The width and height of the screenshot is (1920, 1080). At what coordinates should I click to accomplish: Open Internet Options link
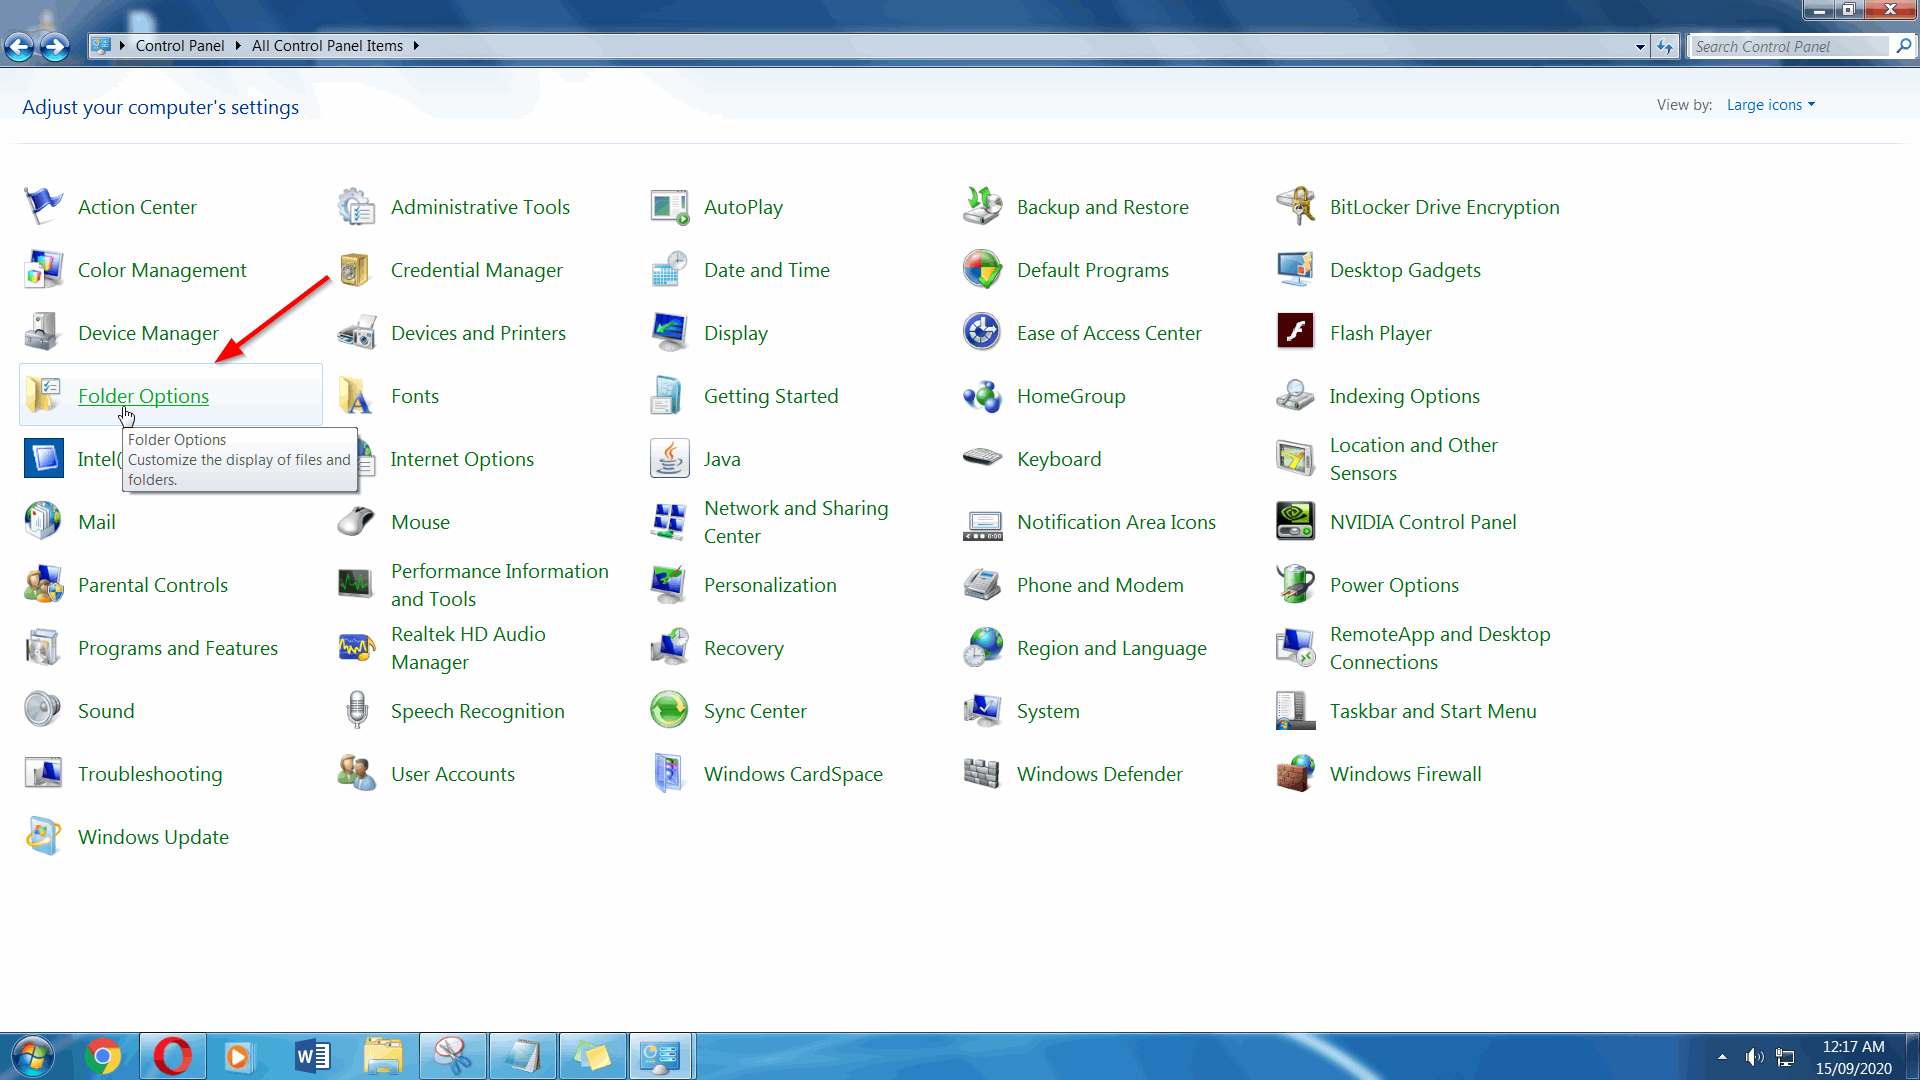(462, 459)
